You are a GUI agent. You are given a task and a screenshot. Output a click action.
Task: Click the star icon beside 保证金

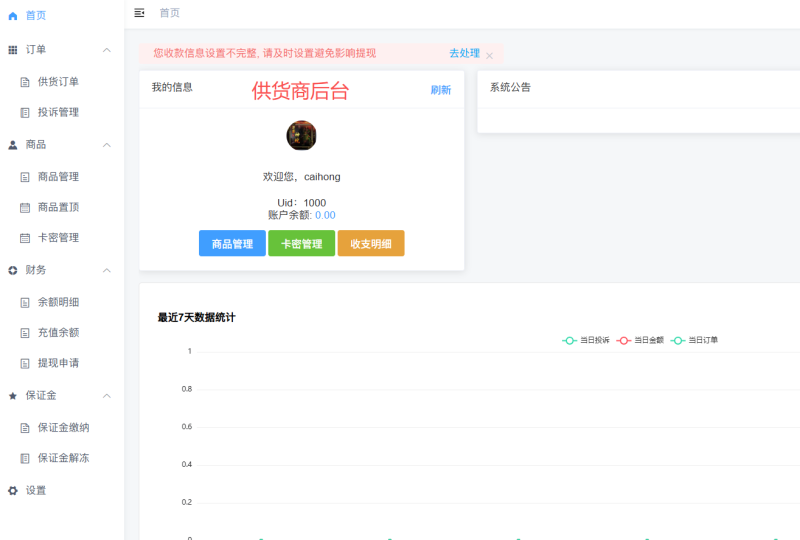coord(13,396)
